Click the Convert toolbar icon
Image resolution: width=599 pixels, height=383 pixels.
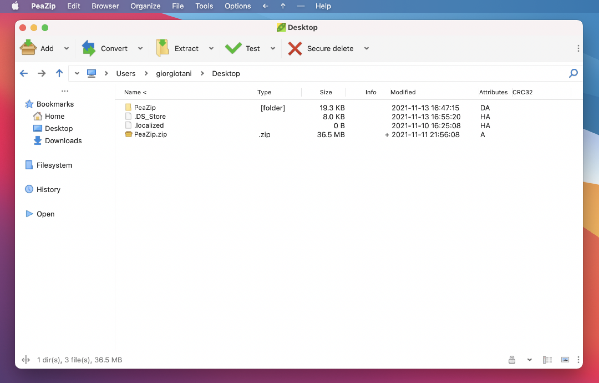89,48
